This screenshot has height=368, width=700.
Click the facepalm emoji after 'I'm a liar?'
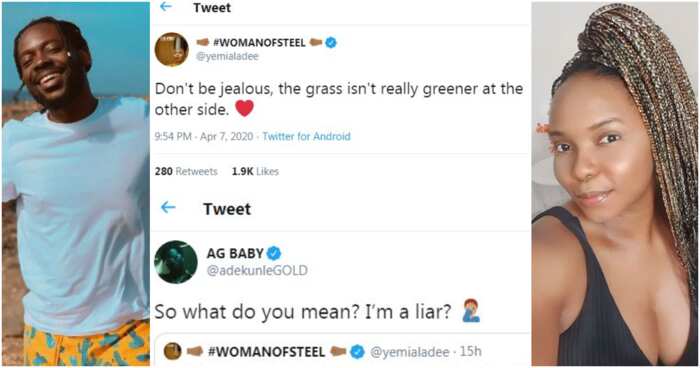471,311
